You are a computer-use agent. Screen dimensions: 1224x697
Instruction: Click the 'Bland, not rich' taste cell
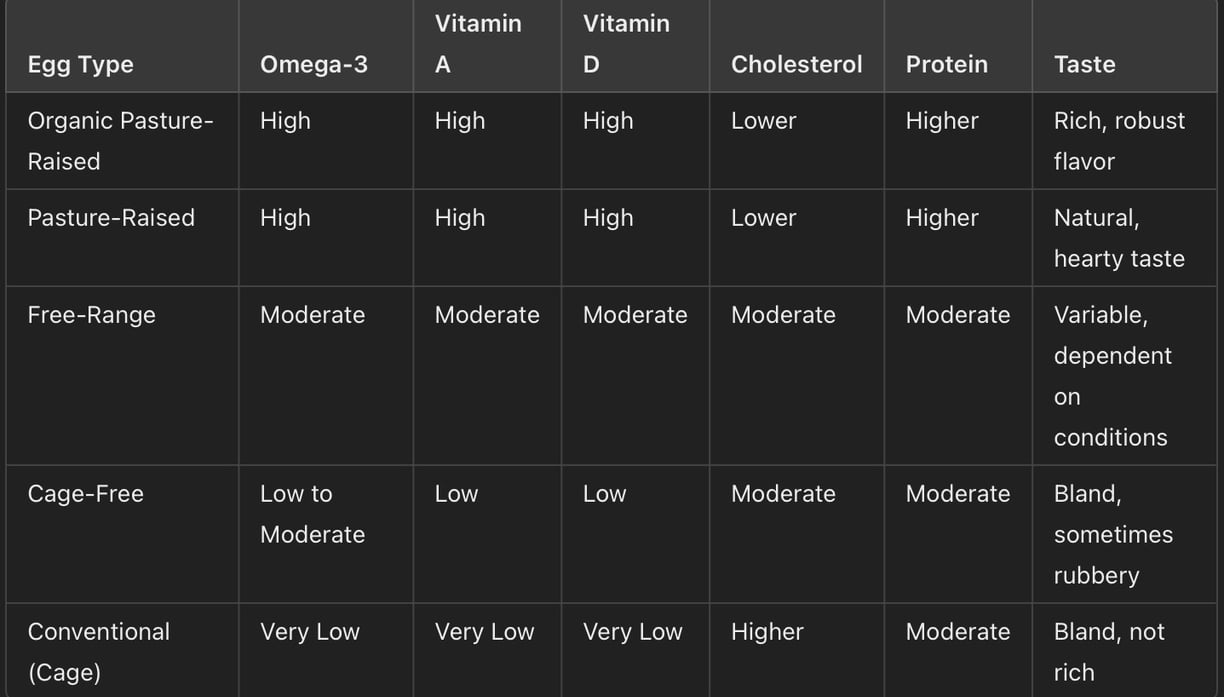1109,652
